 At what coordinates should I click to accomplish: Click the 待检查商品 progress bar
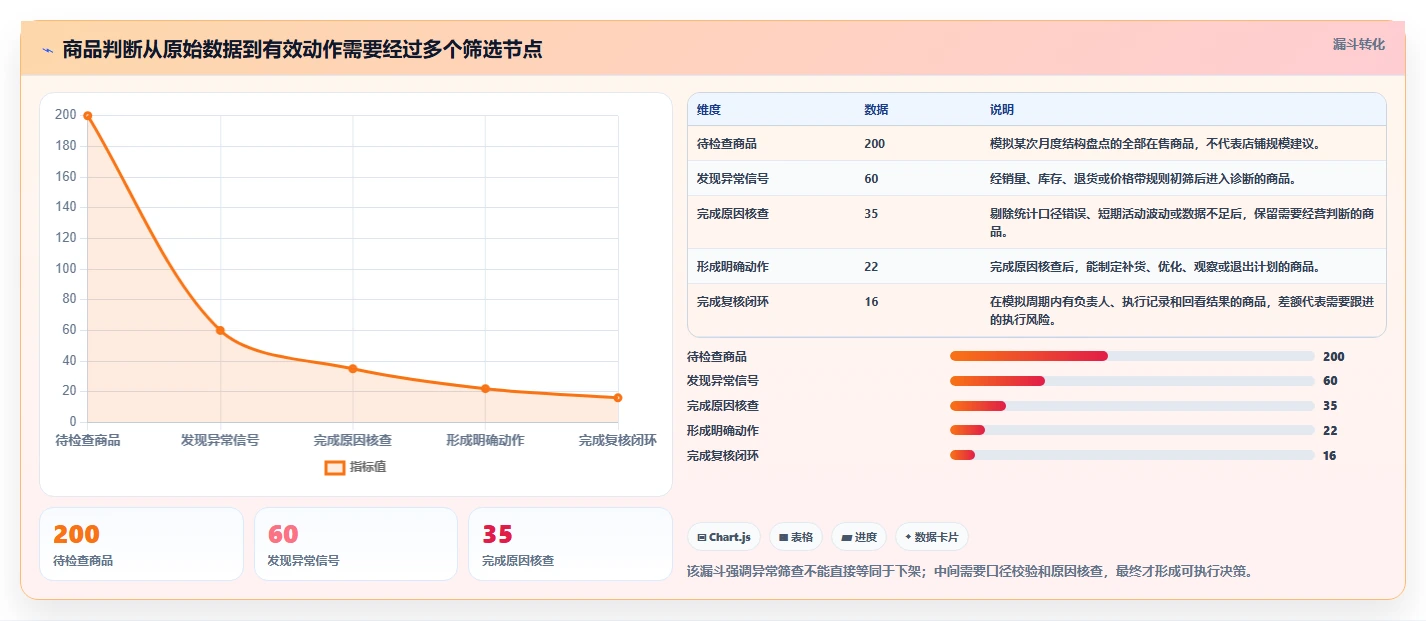[1132, 356]
